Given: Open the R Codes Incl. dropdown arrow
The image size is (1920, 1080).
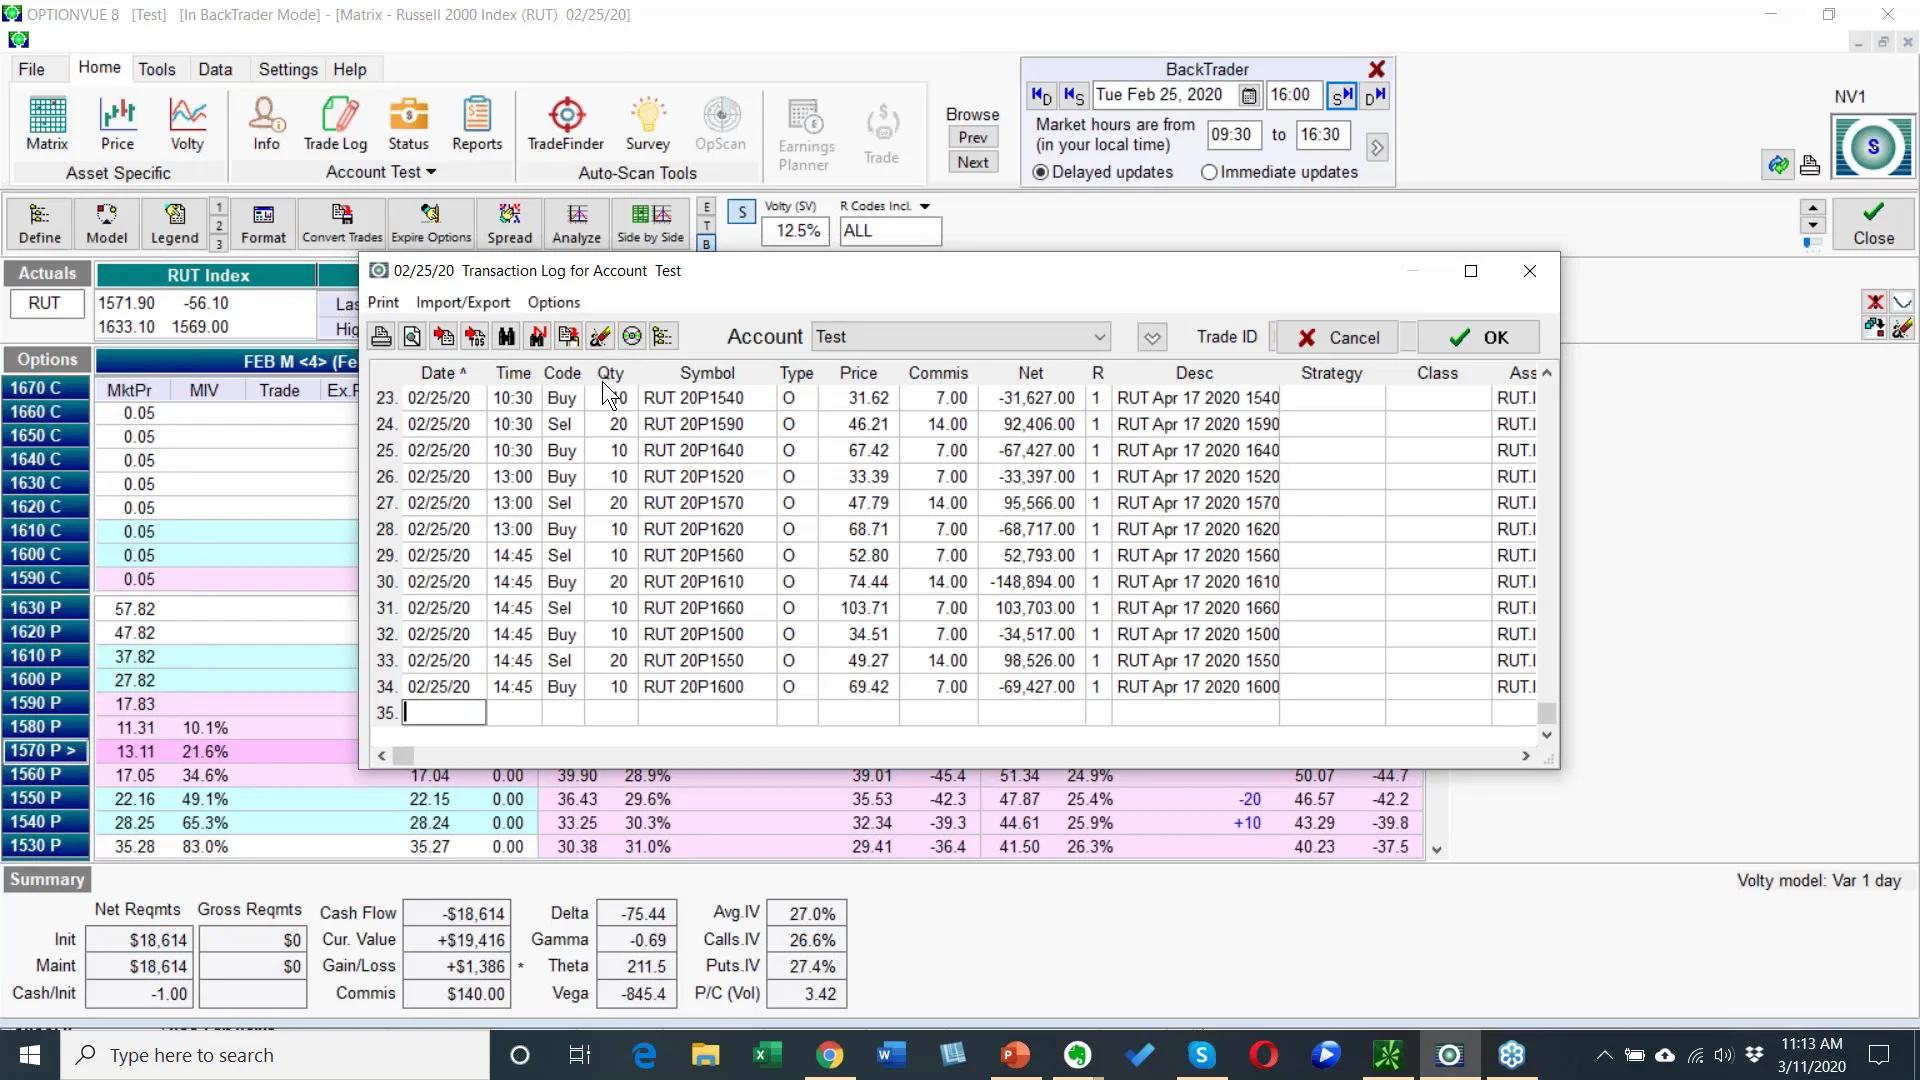Looking at the screenshot, I should [x=925, y=206].
